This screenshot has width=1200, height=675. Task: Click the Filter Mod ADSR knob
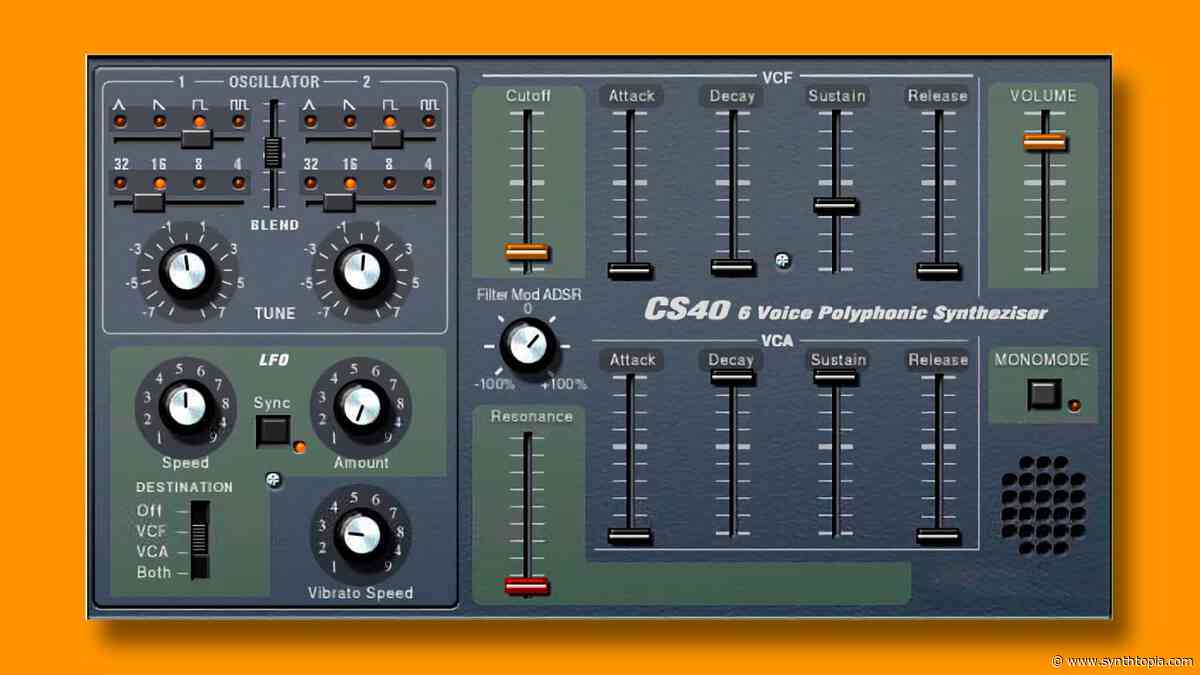coord(527,346)
